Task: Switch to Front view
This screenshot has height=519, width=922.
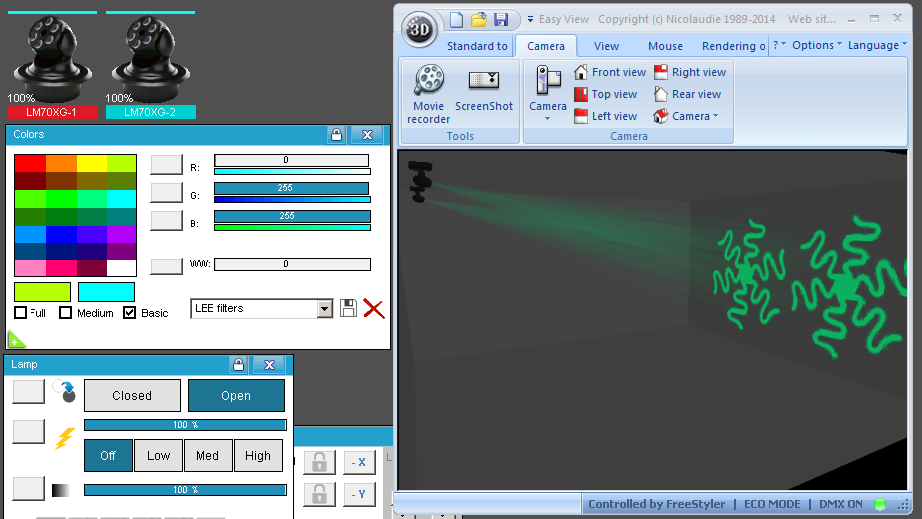Action: click(x=610, y=72)
